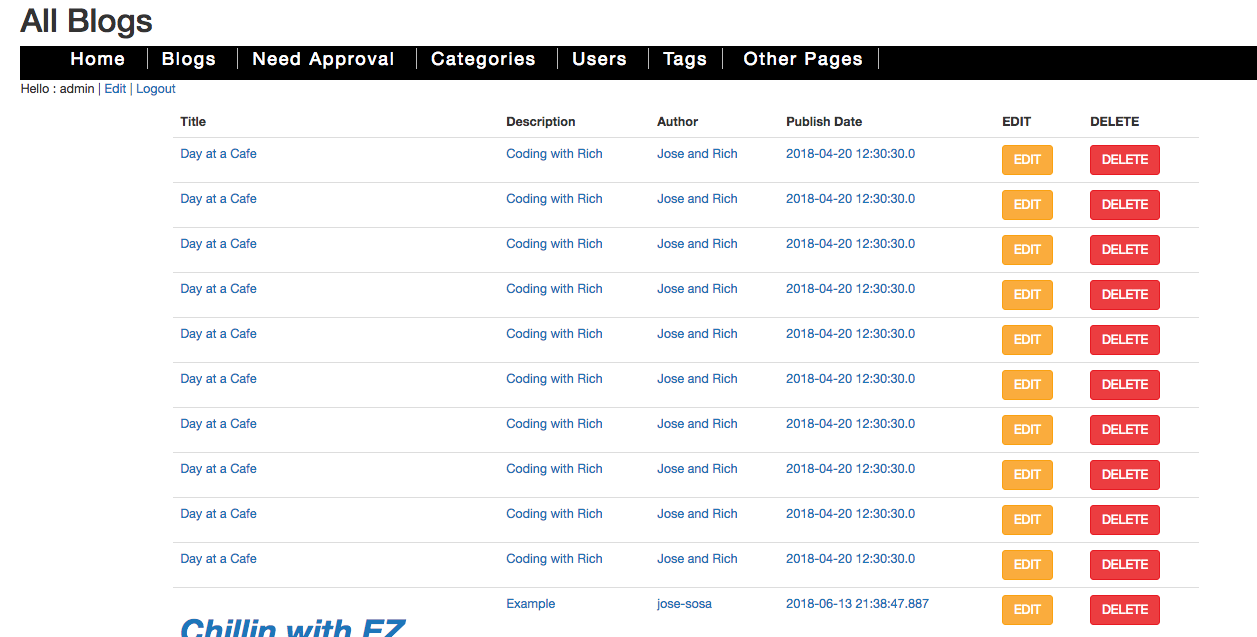Open the Users management page

coord(599,59)
